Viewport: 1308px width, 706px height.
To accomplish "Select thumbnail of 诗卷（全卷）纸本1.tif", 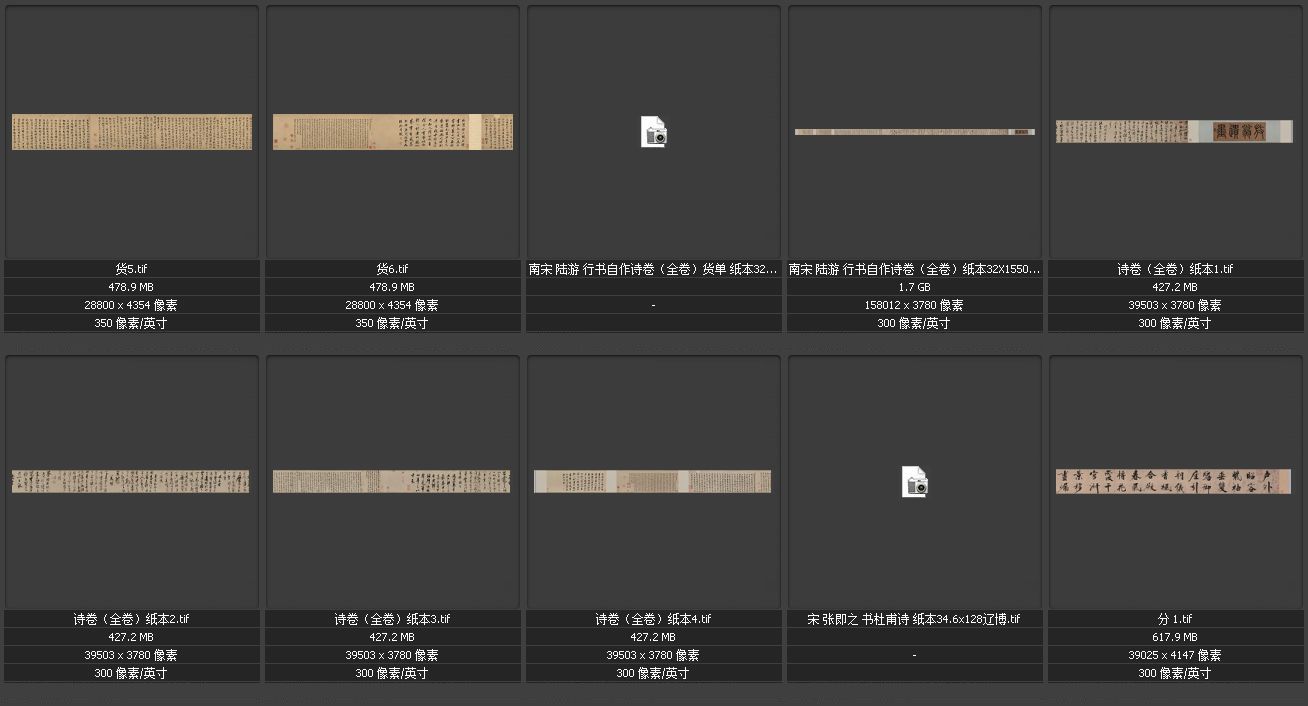I will 1175,132.
